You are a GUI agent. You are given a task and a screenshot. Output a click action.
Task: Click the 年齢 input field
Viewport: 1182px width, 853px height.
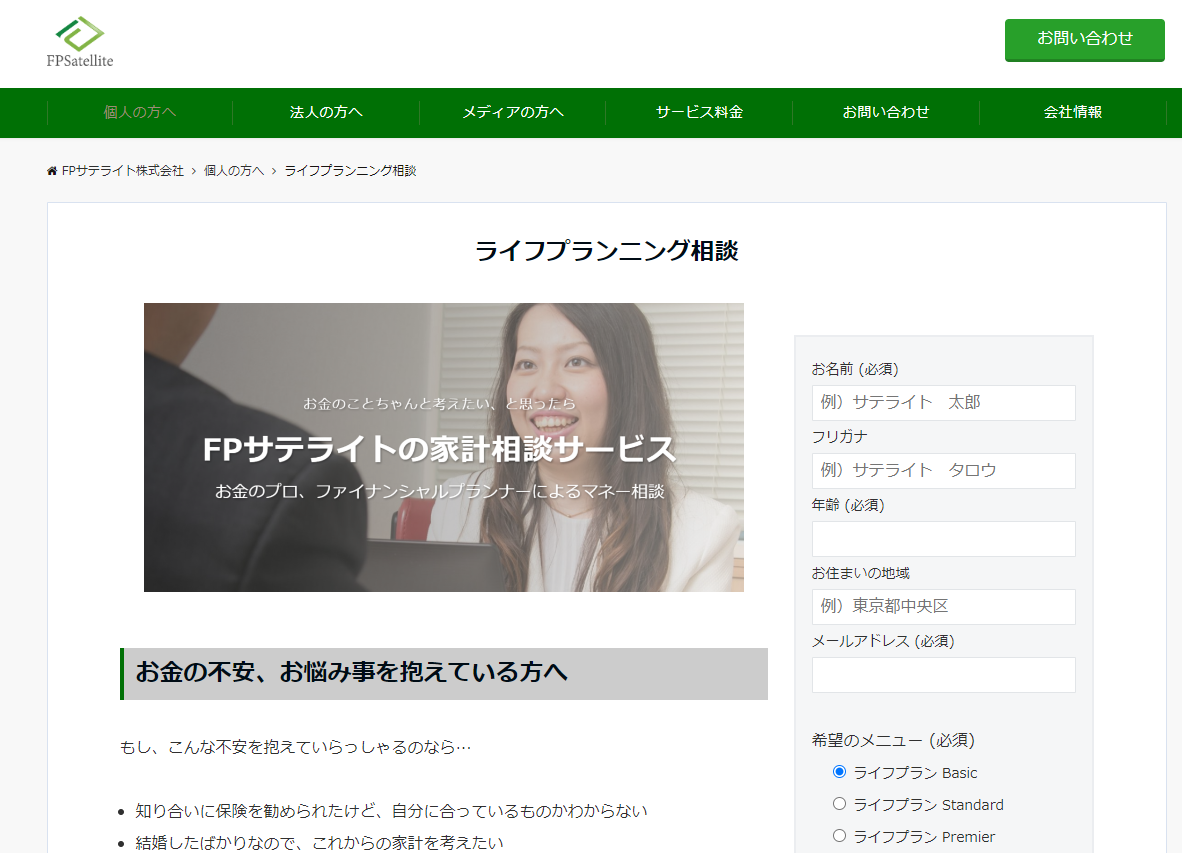point(943,539)
